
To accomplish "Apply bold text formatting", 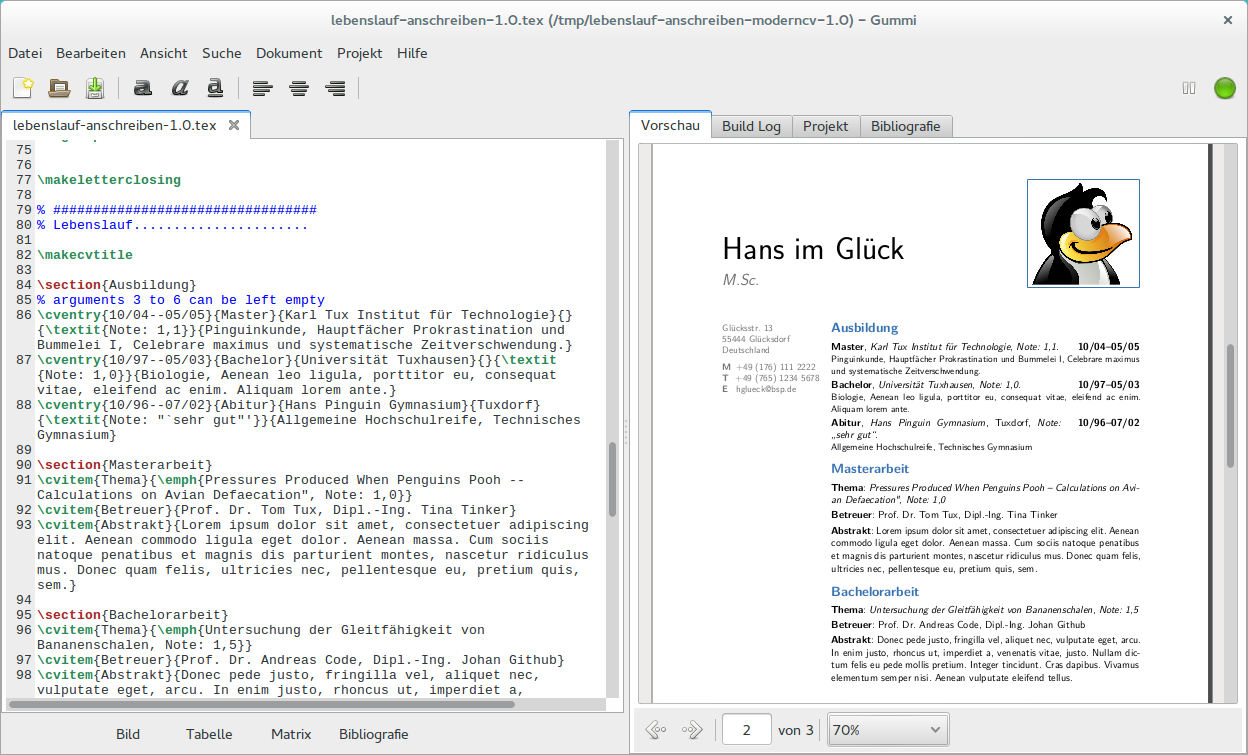I will pyautogui.click(x=143, y=88).
